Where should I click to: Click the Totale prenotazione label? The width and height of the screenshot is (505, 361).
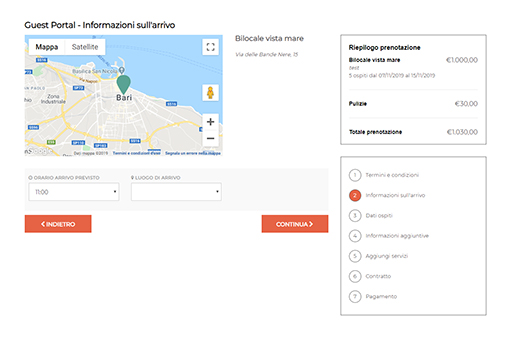click(x=375, y=132)
